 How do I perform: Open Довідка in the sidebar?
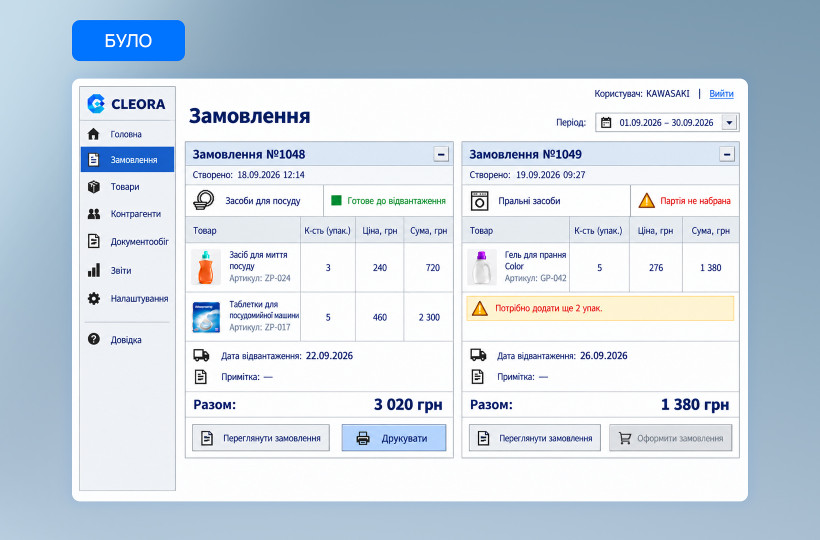127,340
